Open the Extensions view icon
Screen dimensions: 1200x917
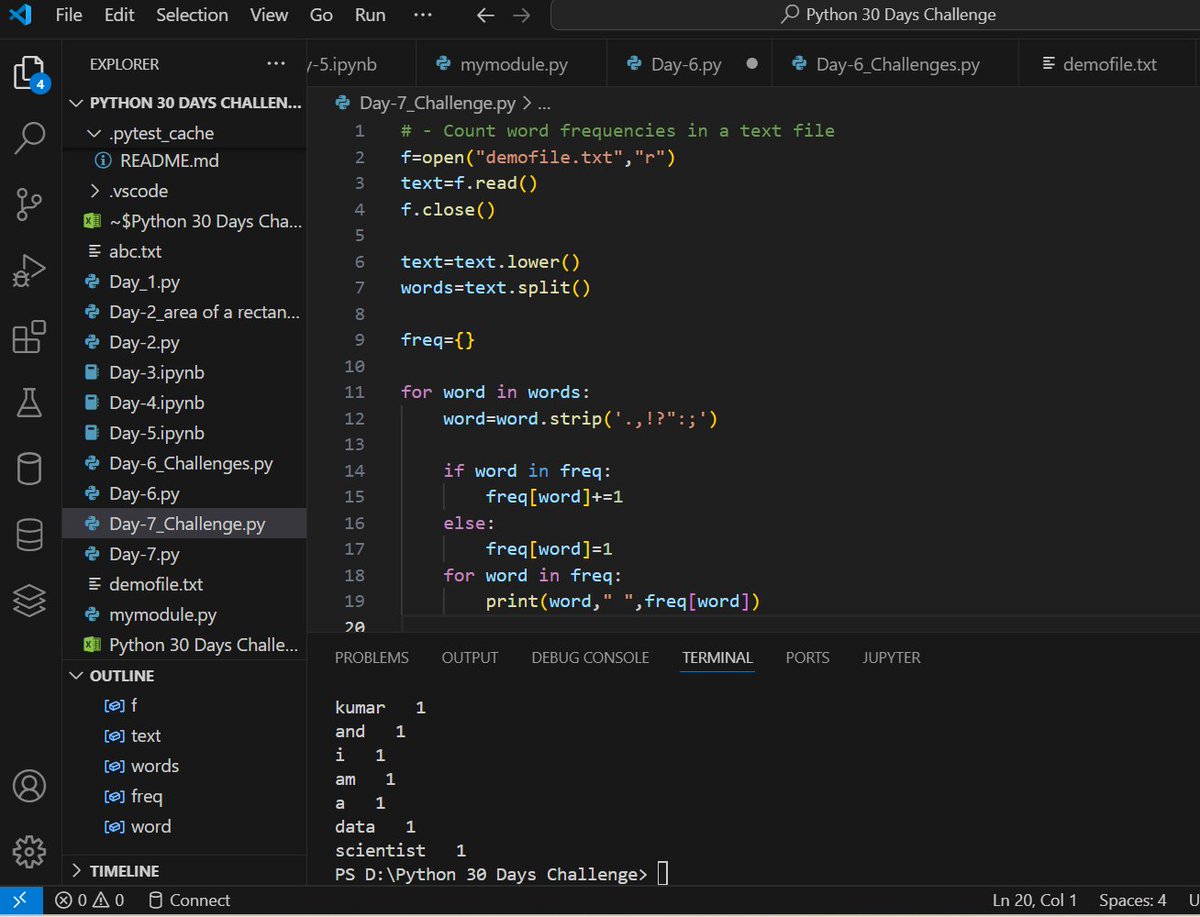[x=29, y=337]
